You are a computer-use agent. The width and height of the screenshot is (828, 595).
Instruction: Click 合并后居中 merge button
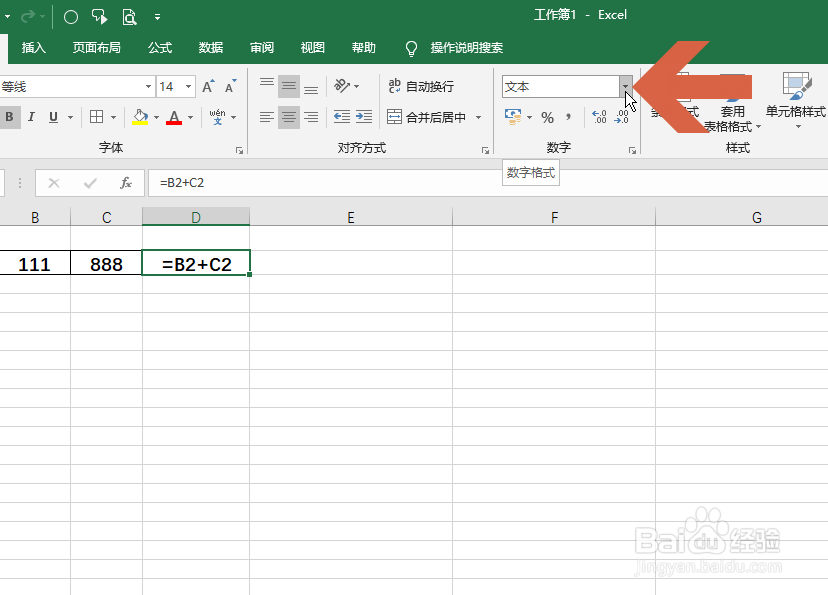pos(426,117)
